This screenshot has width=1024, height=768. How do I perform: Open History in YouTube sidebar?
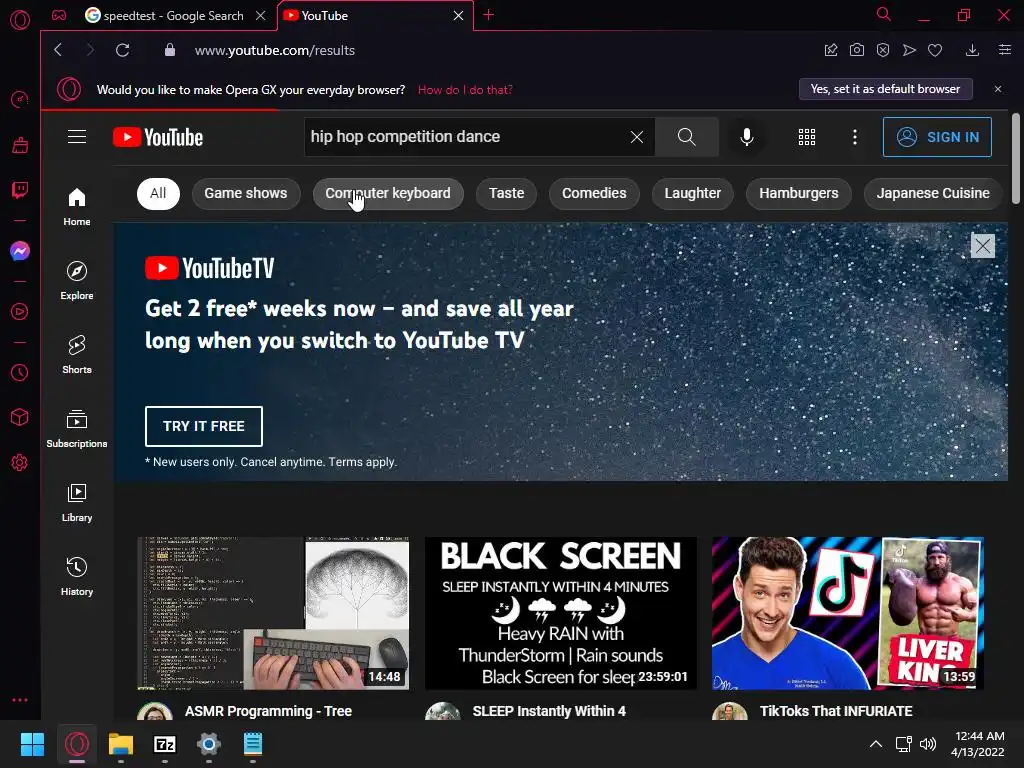coord(77,575)
